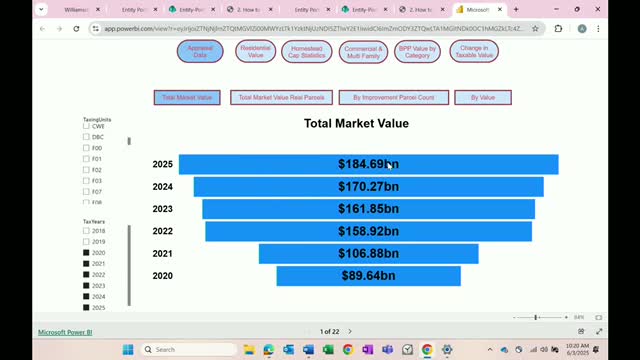The image size is (640, 360).
Task: Check the 2019 tax year checkbox
Action: (86, 242)
